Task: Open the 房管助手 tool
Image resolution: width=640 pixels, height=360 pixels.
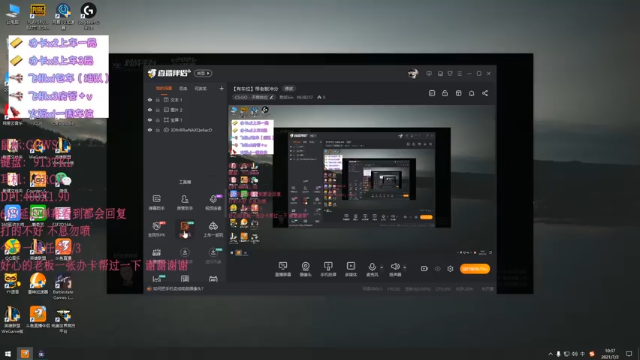Action: (184, 202)
